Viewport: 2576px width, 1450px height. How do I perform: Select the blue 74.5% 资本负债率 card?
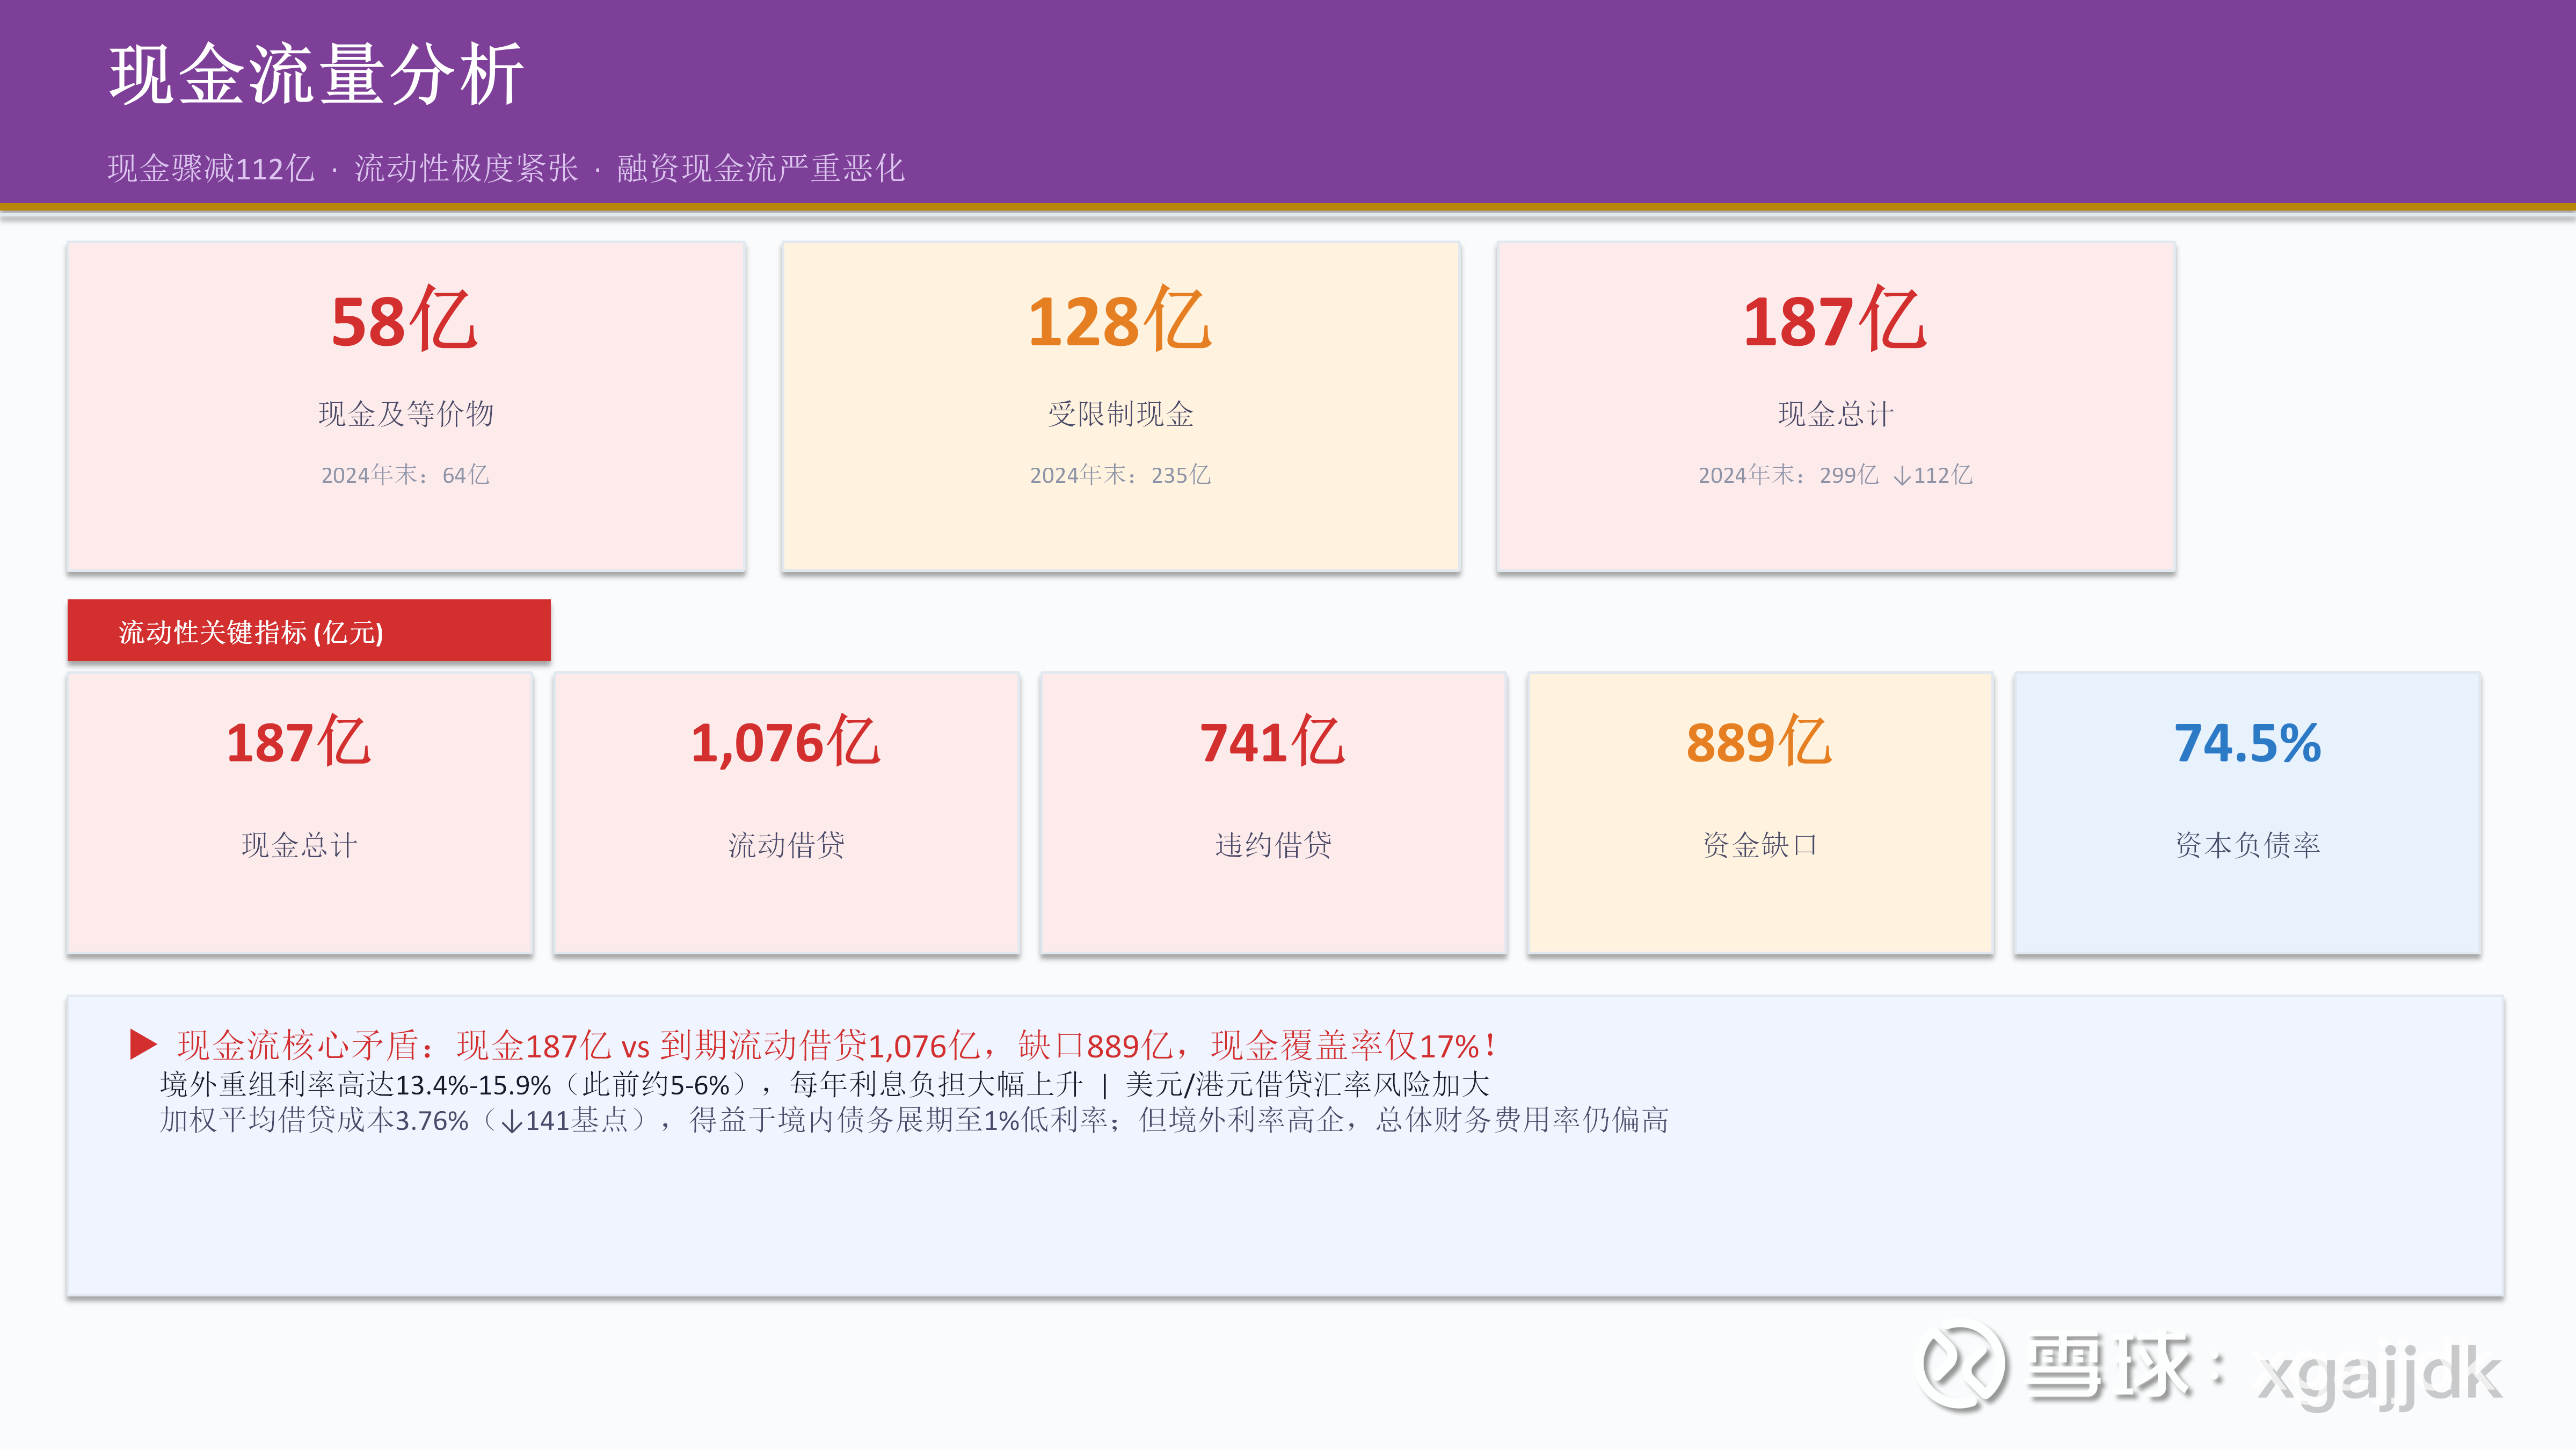point(2247,812)
